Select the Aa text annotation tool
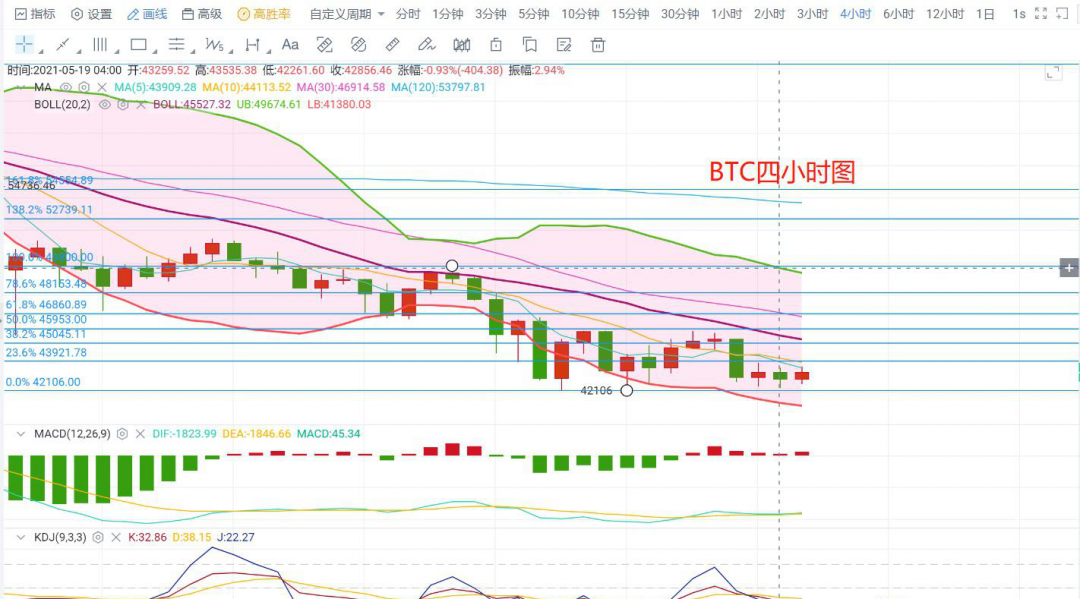 point(290,45)
